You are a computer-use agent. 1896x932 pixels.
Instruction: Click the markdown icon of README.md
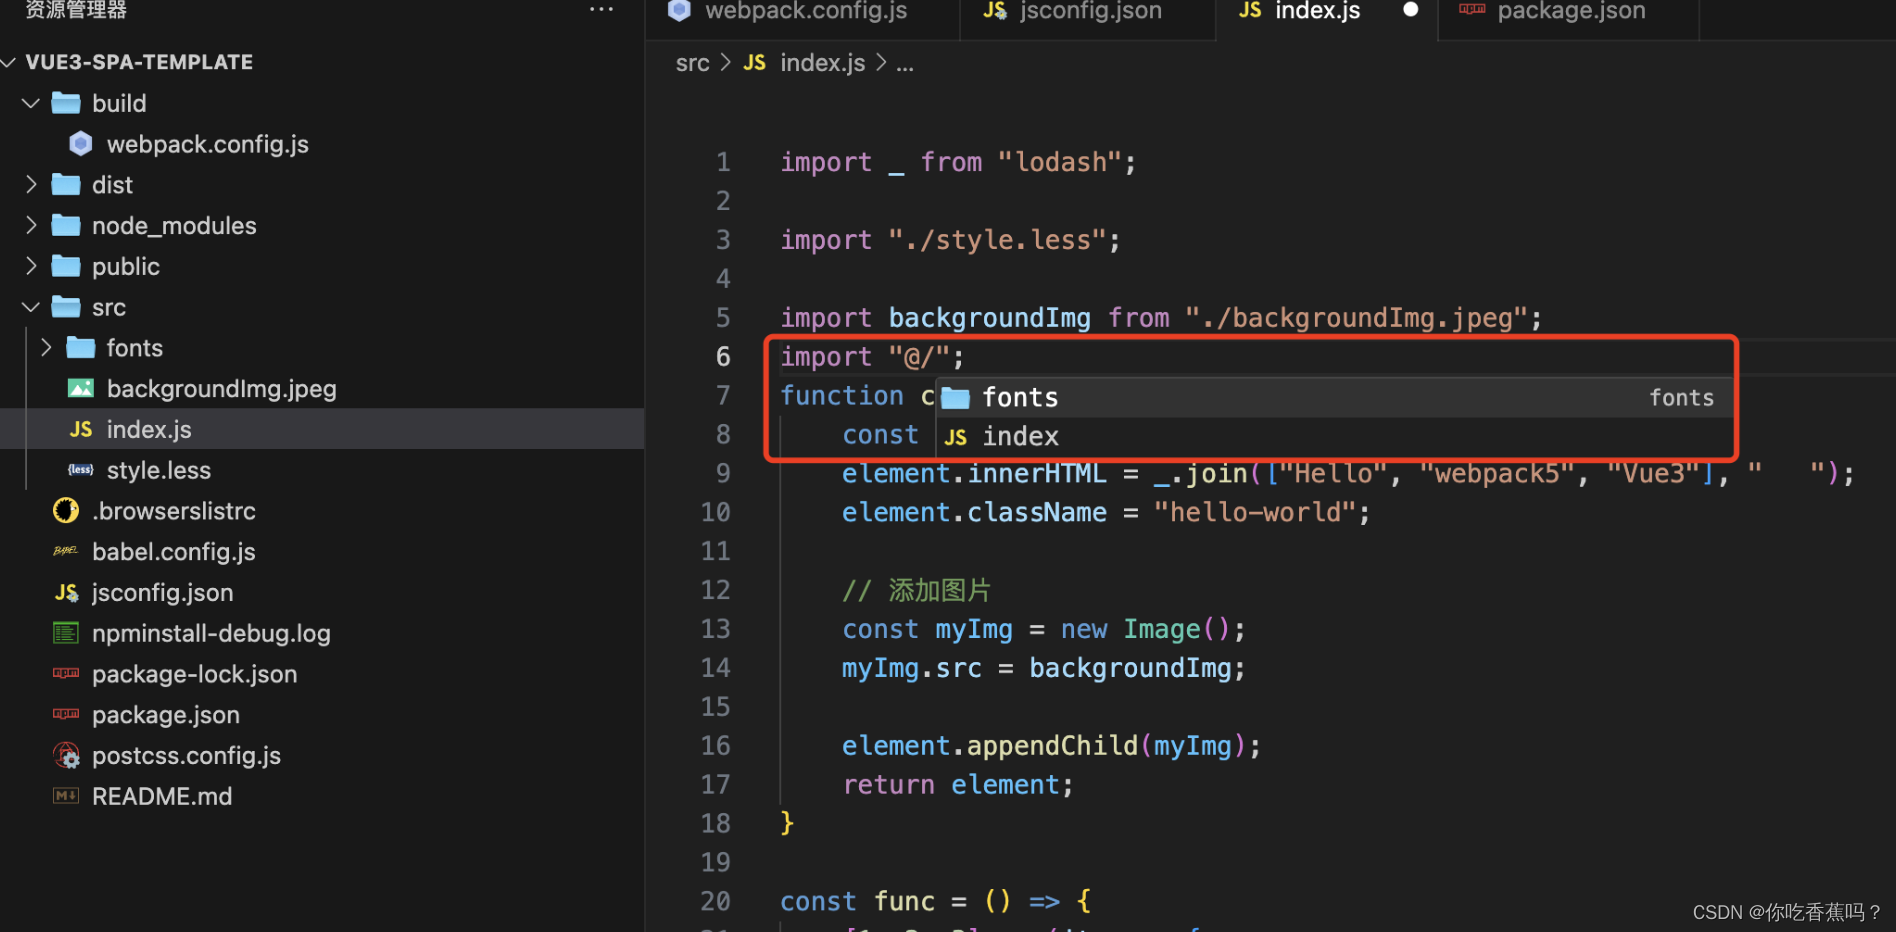tap(66, 796)
